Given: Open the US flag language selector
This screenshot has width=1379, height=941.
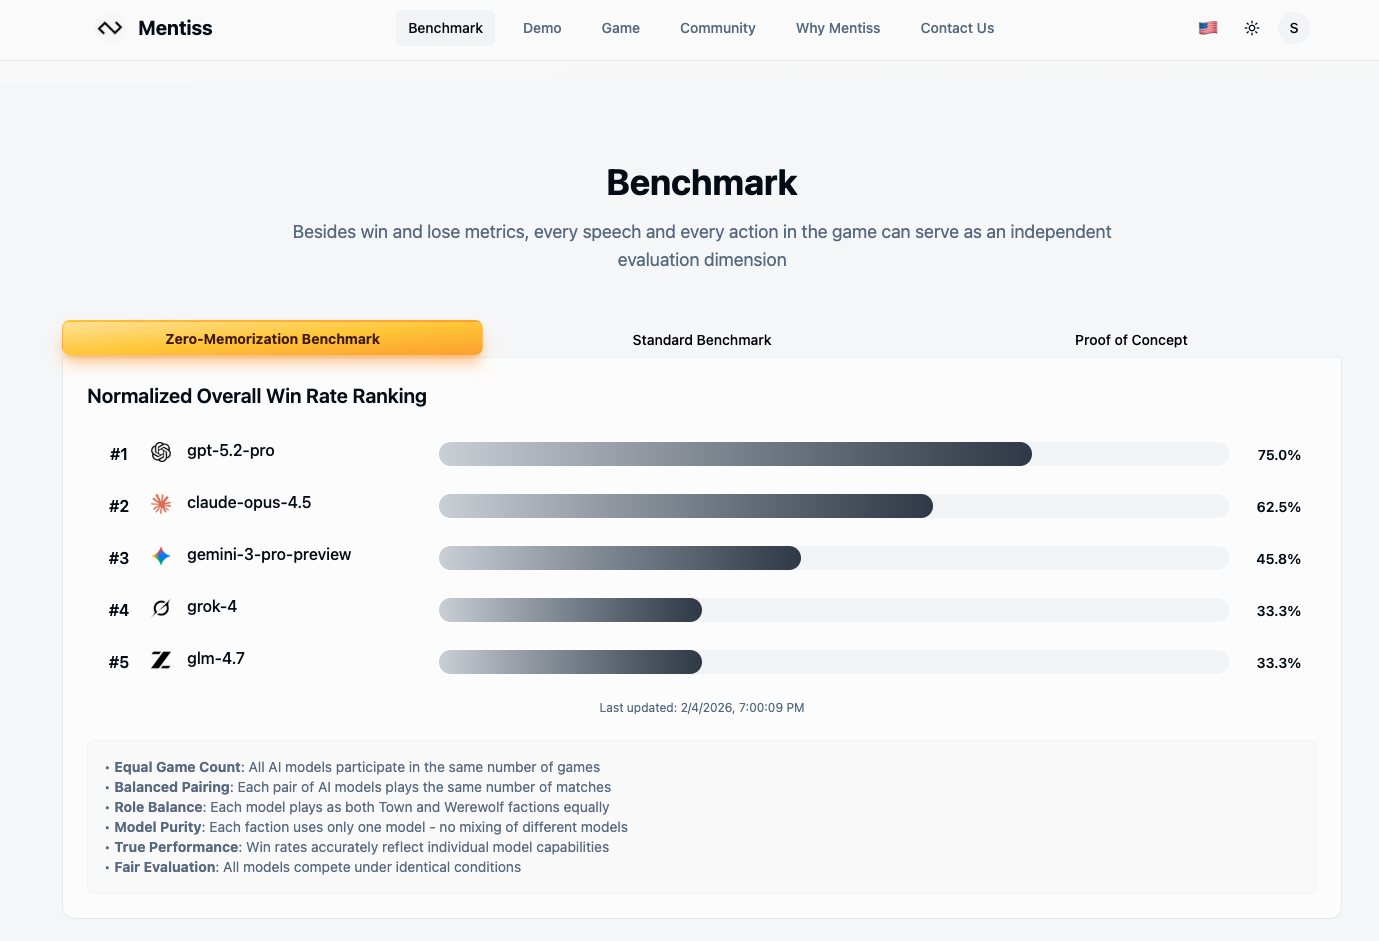Looking at the screenshot, I should 1208,28.
